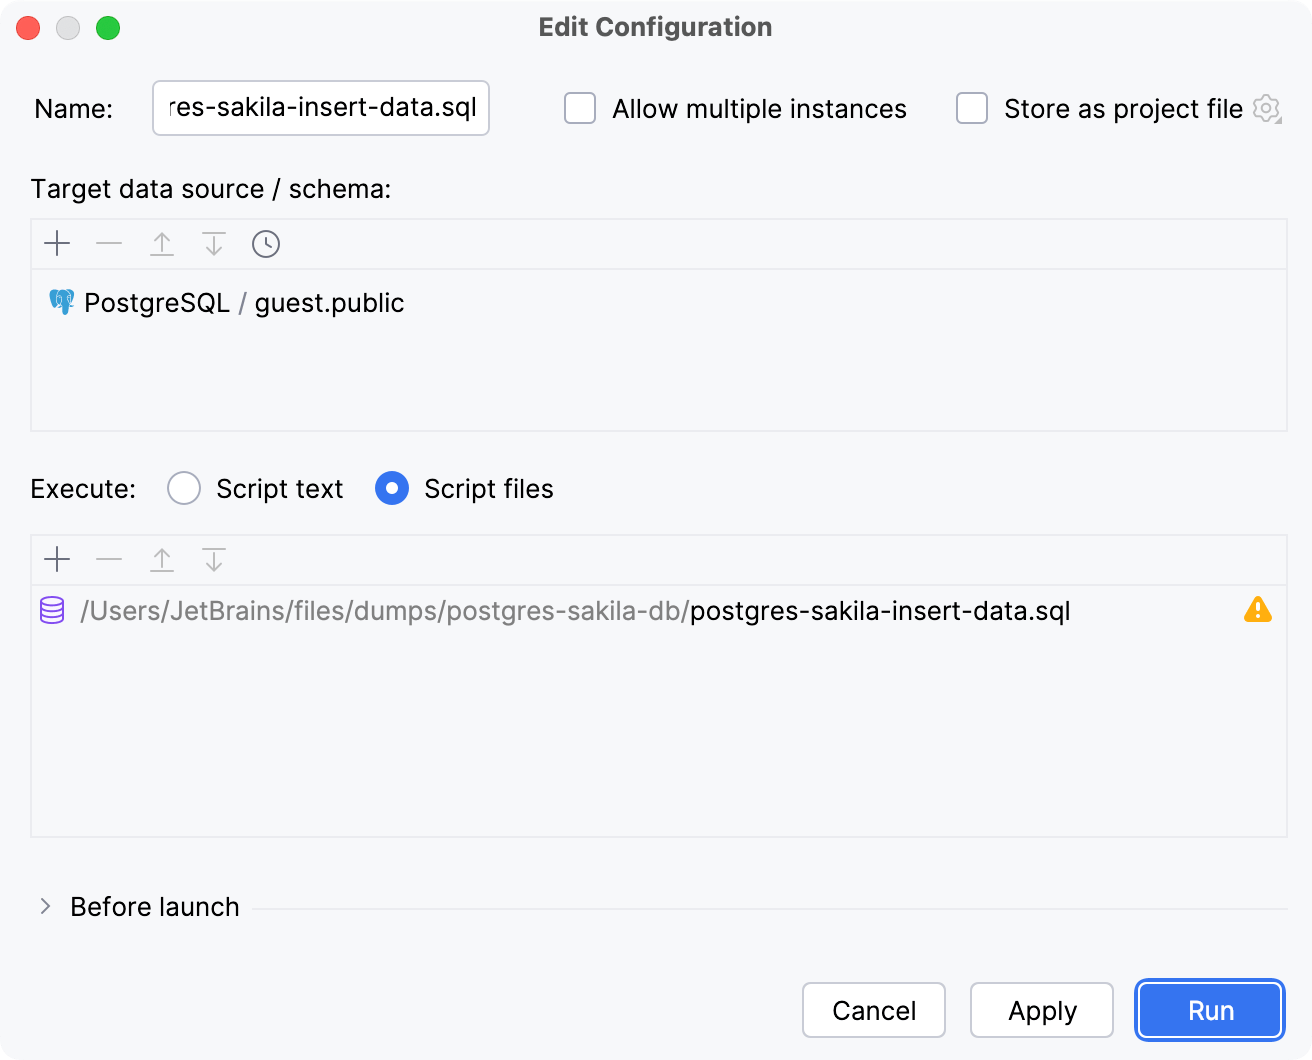Open recent data sources via clock icon
This screenshot has width=1312, height=1060.
265,243
